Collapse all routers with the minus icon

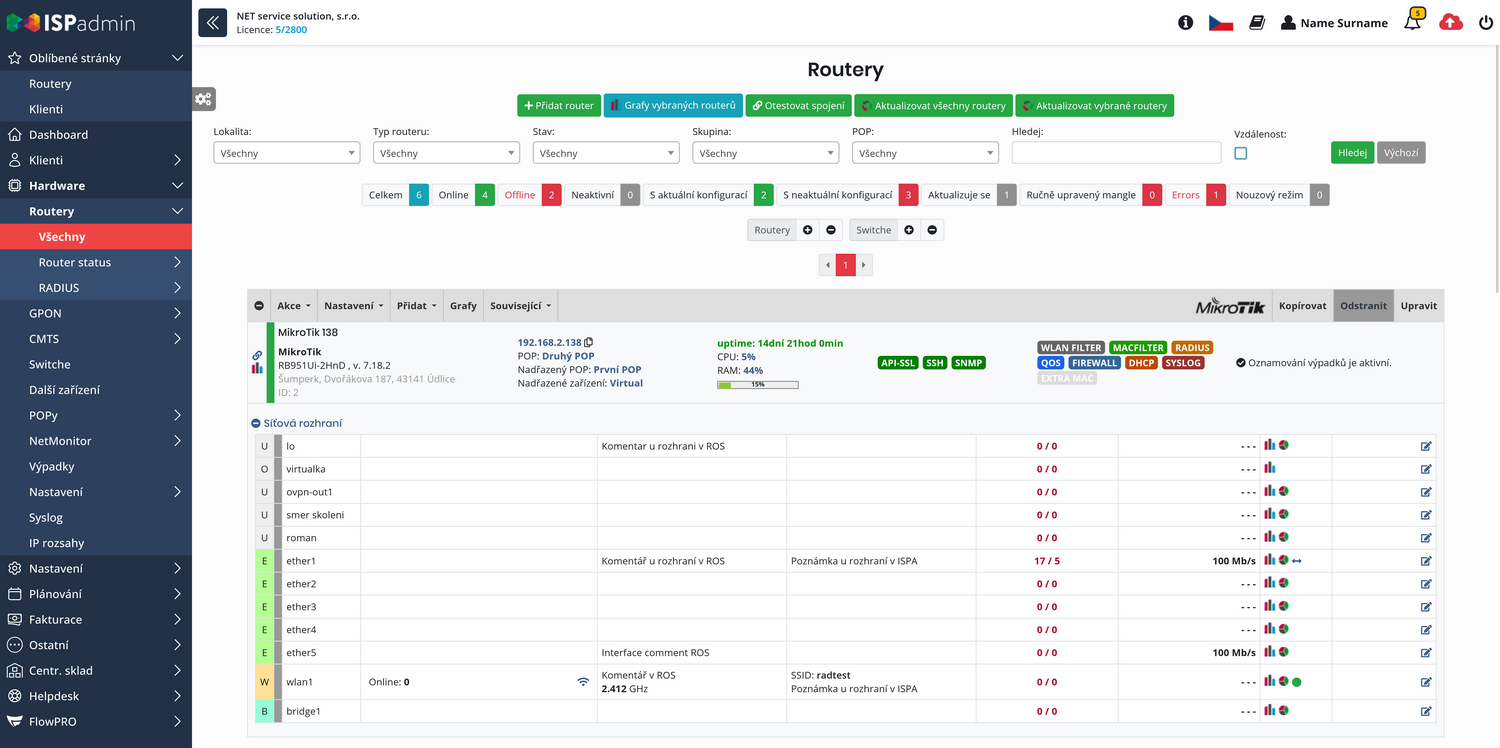[x=831, y=230]
